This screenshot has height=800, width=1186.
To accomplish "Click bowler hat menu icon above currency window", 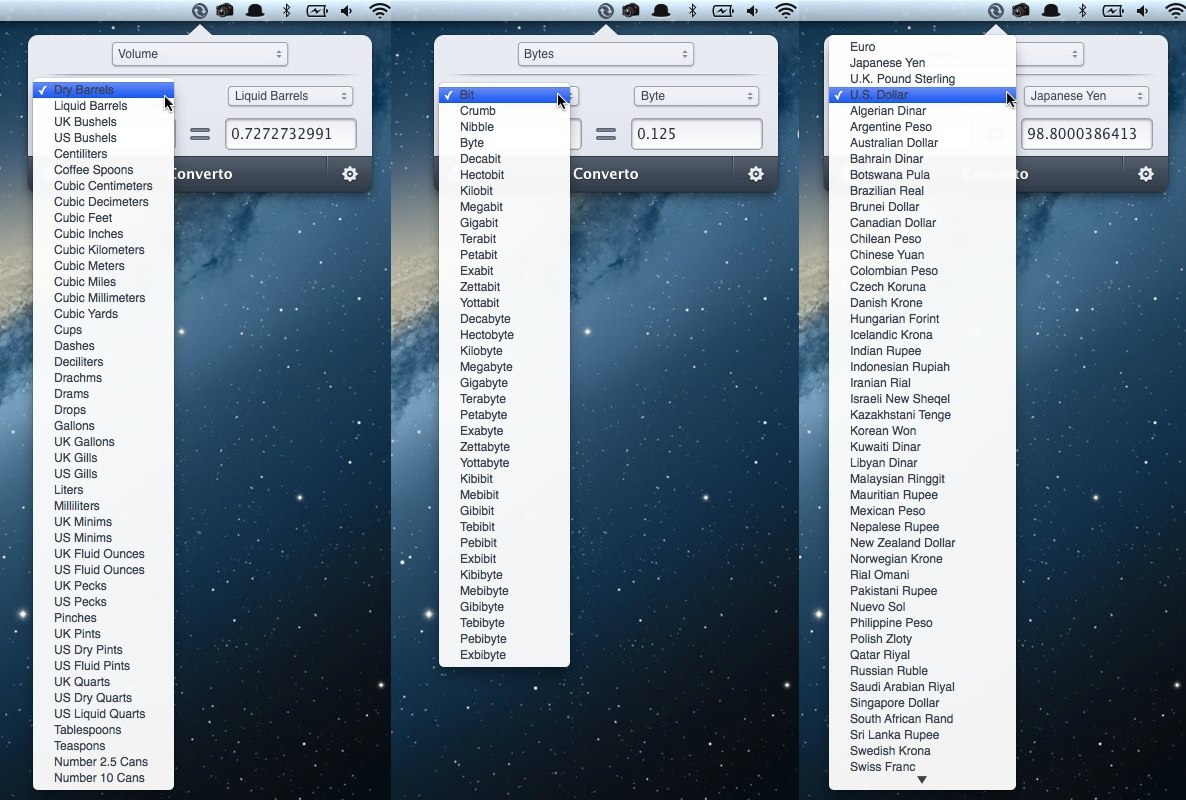I will pos(1051,11).
